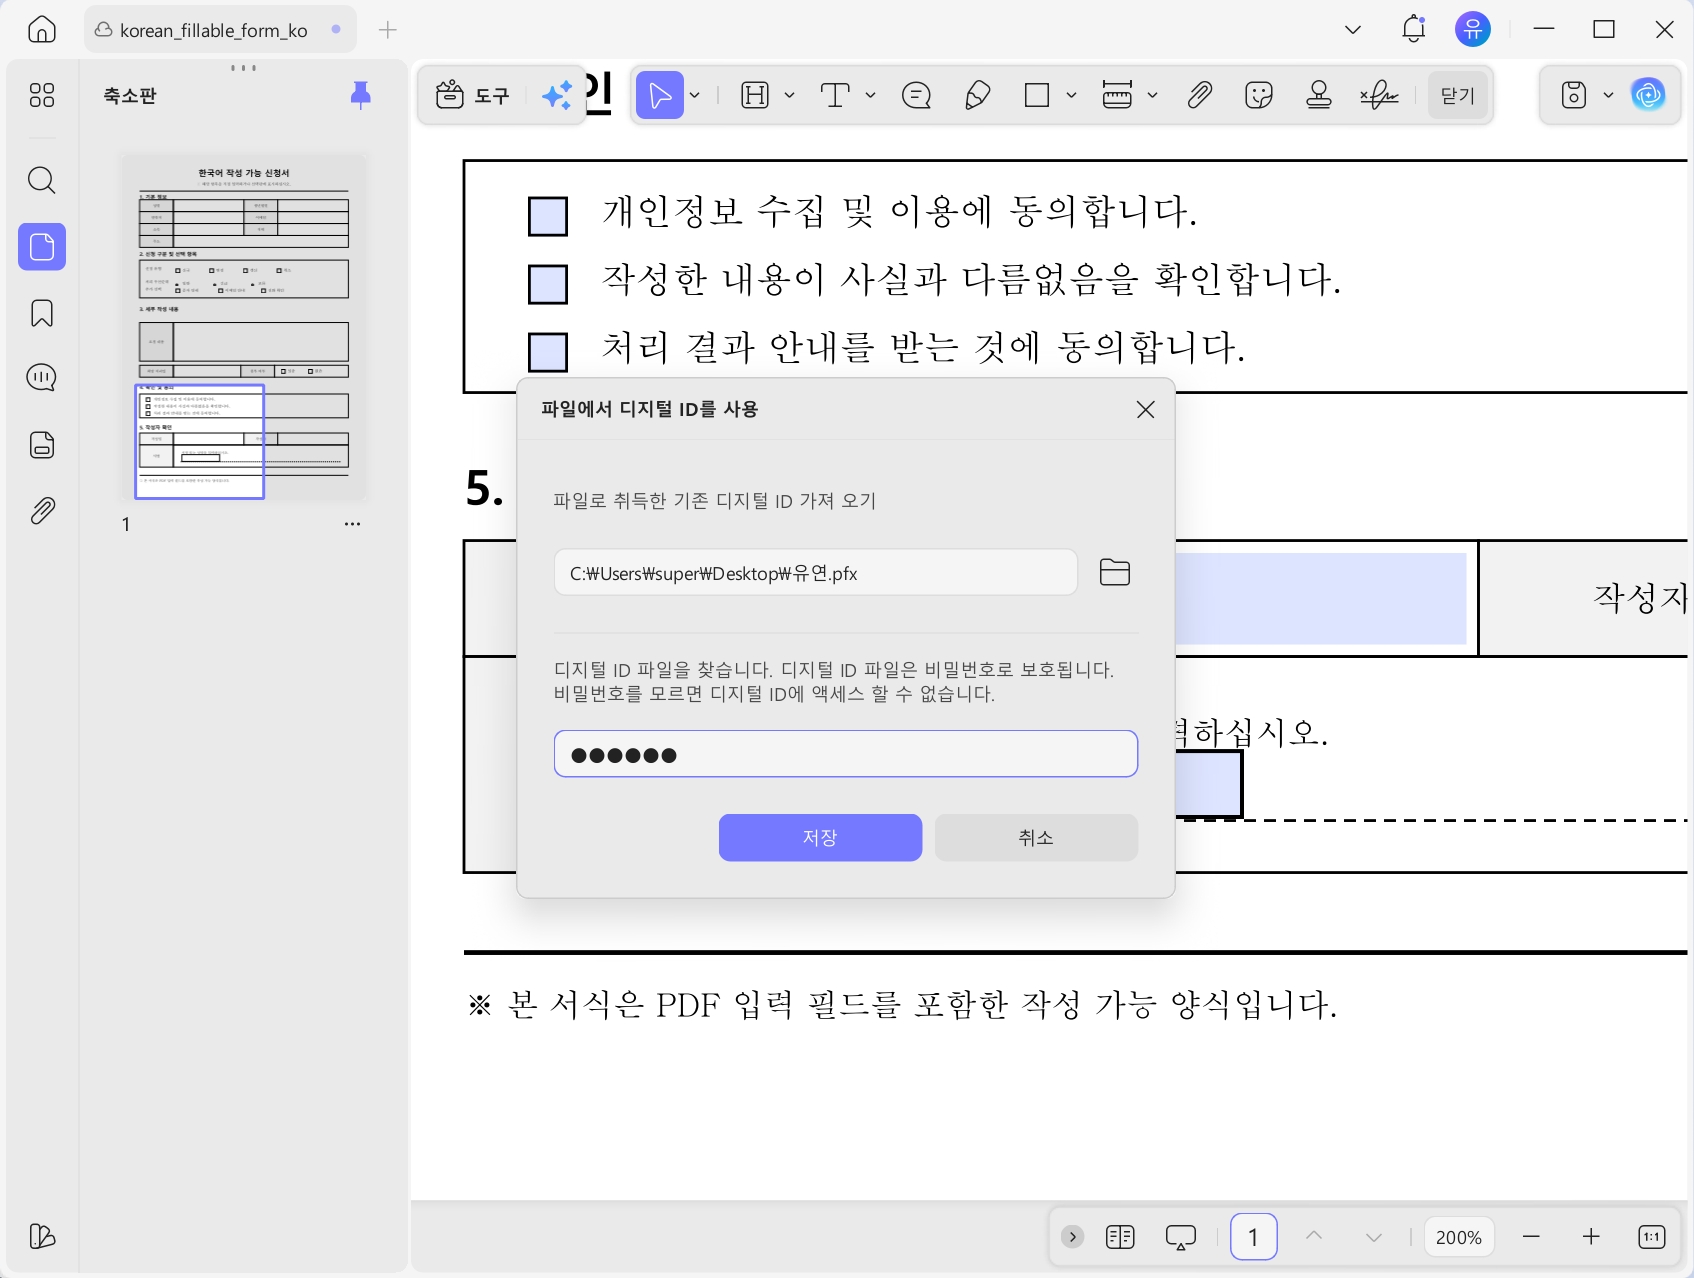Open thumbnail page 1 more options menu
This screenshot has height=1278, width=1694.
[352, 524]
